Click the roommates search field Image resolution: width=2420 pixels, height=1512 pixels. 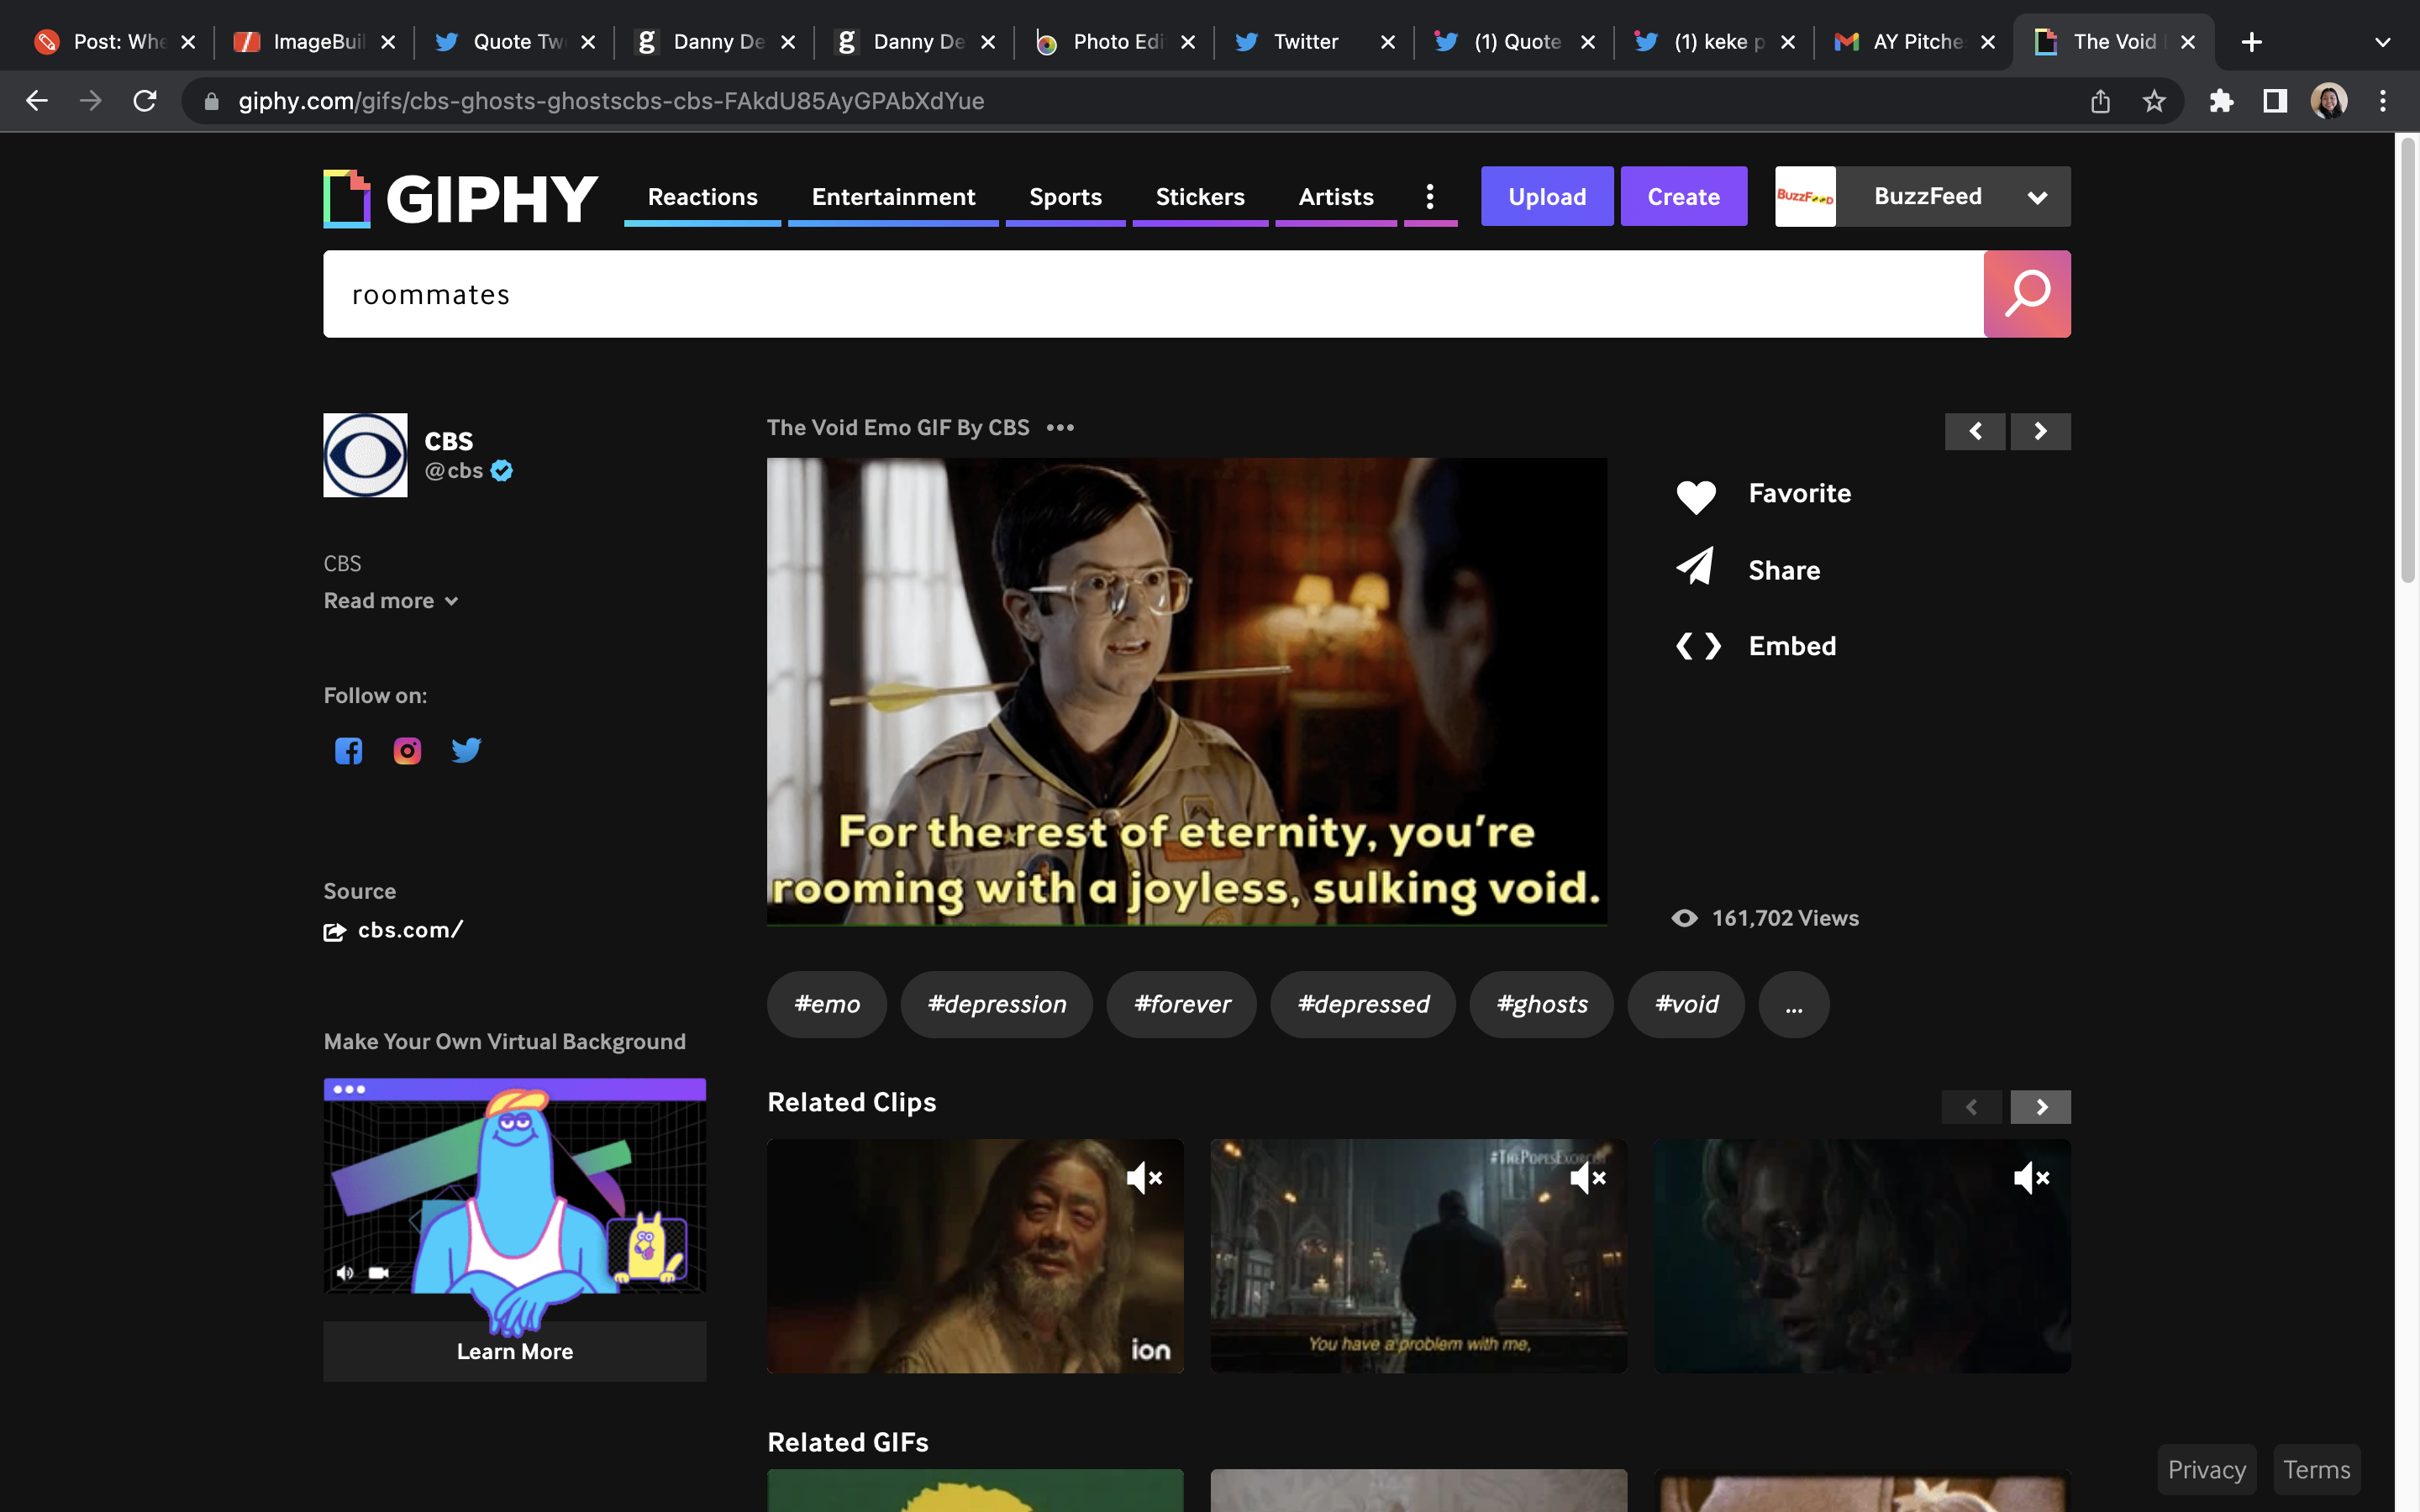[x=1150, y=294]
